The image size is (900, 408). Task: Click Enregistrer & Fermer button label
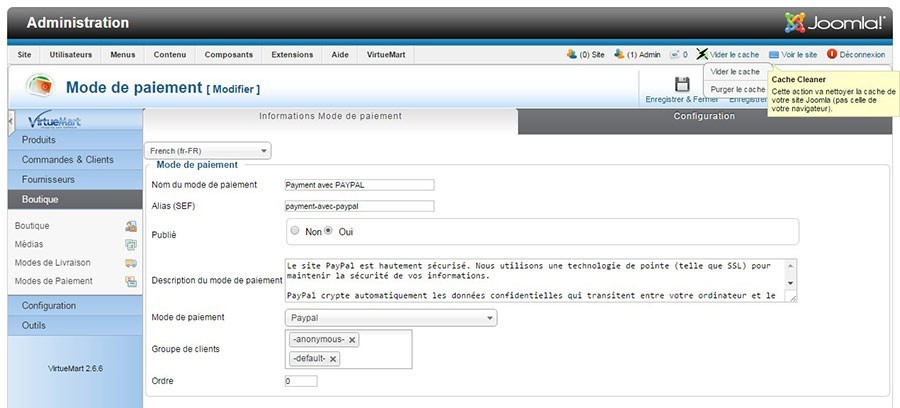coord(681,99)
